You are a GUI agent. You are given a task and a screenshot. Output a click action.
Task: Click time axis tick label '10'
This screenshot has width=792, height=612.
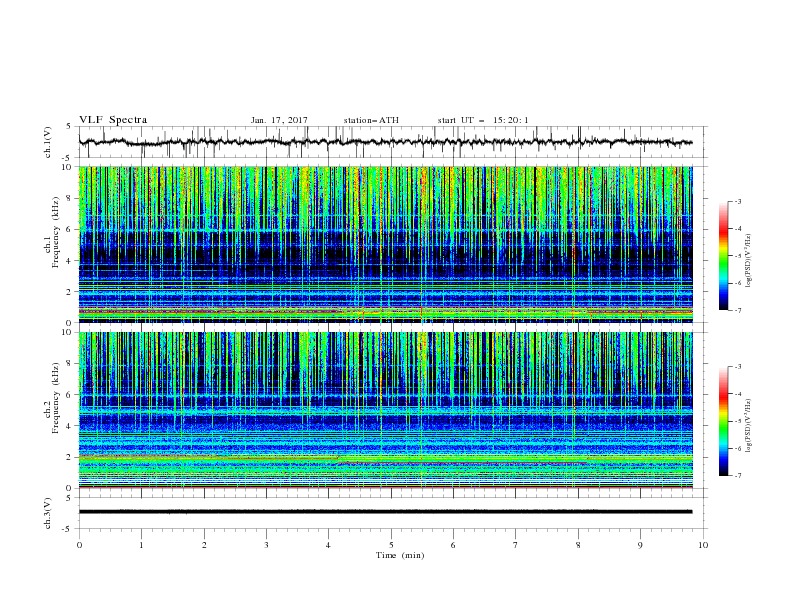[703, 545]
